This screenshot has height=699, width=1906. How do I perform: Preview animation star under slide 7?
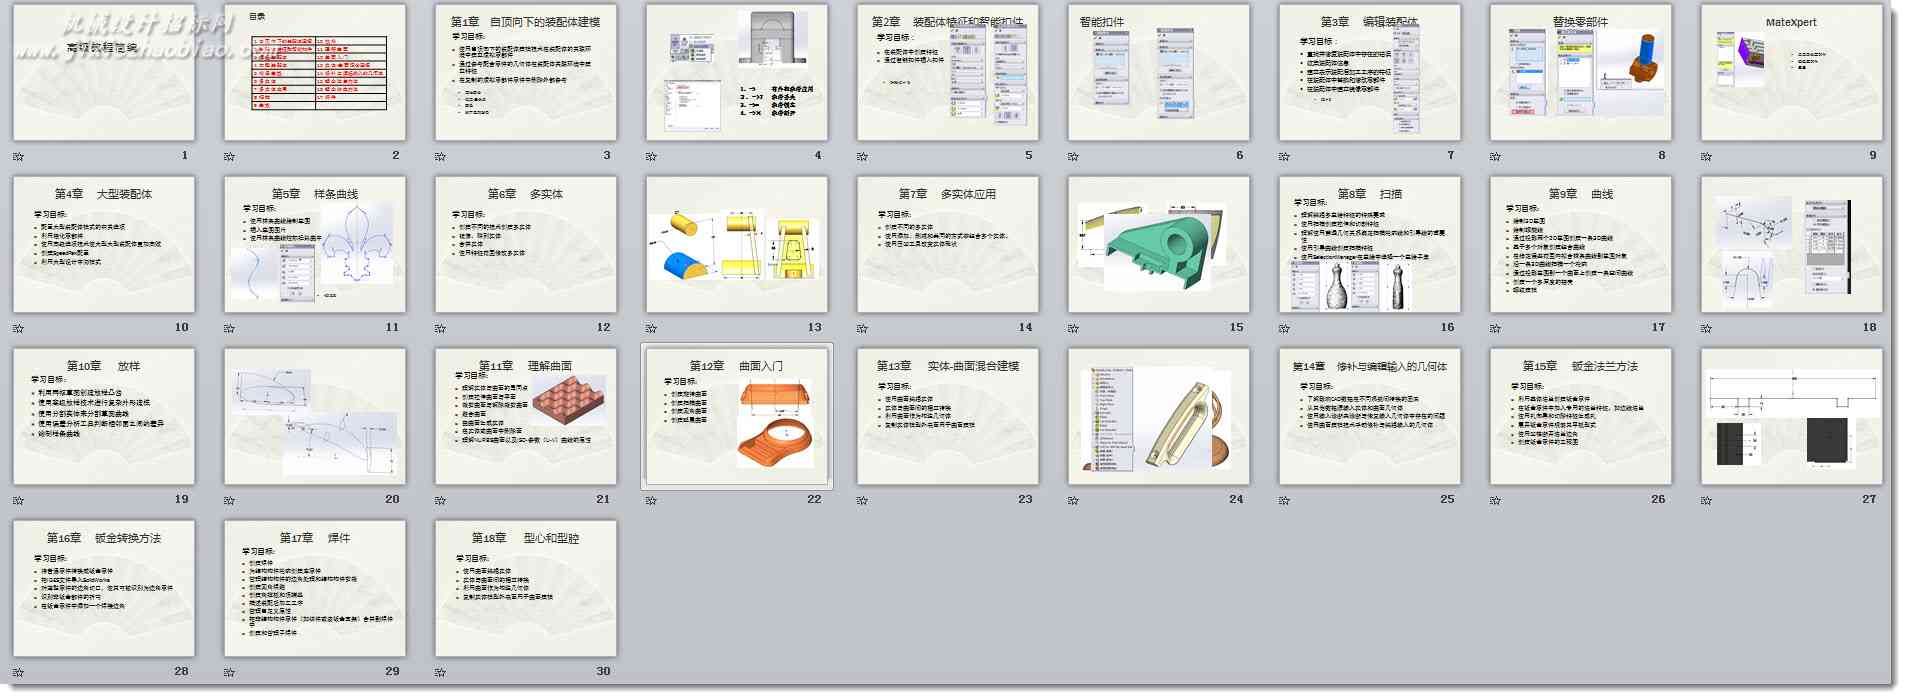1284,157
